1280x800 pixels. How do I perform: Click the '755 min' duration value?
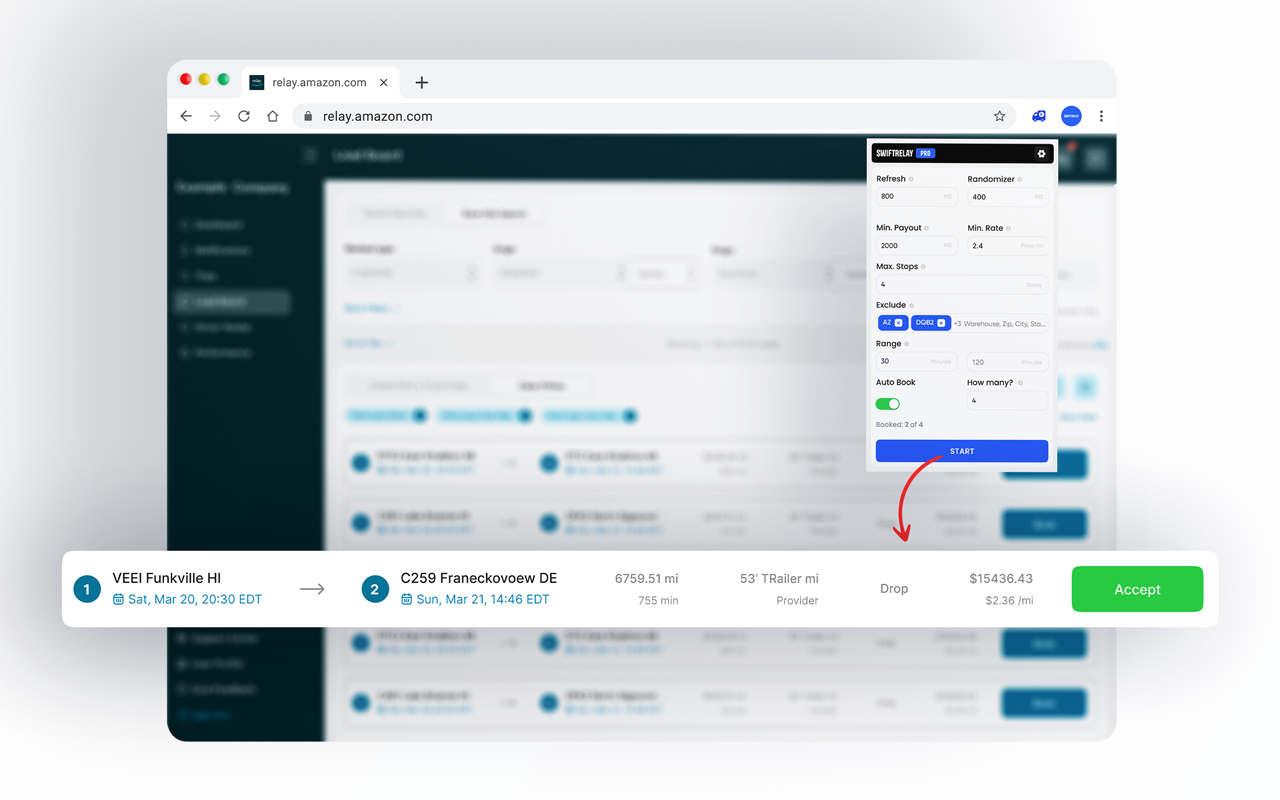click(658, 601)
